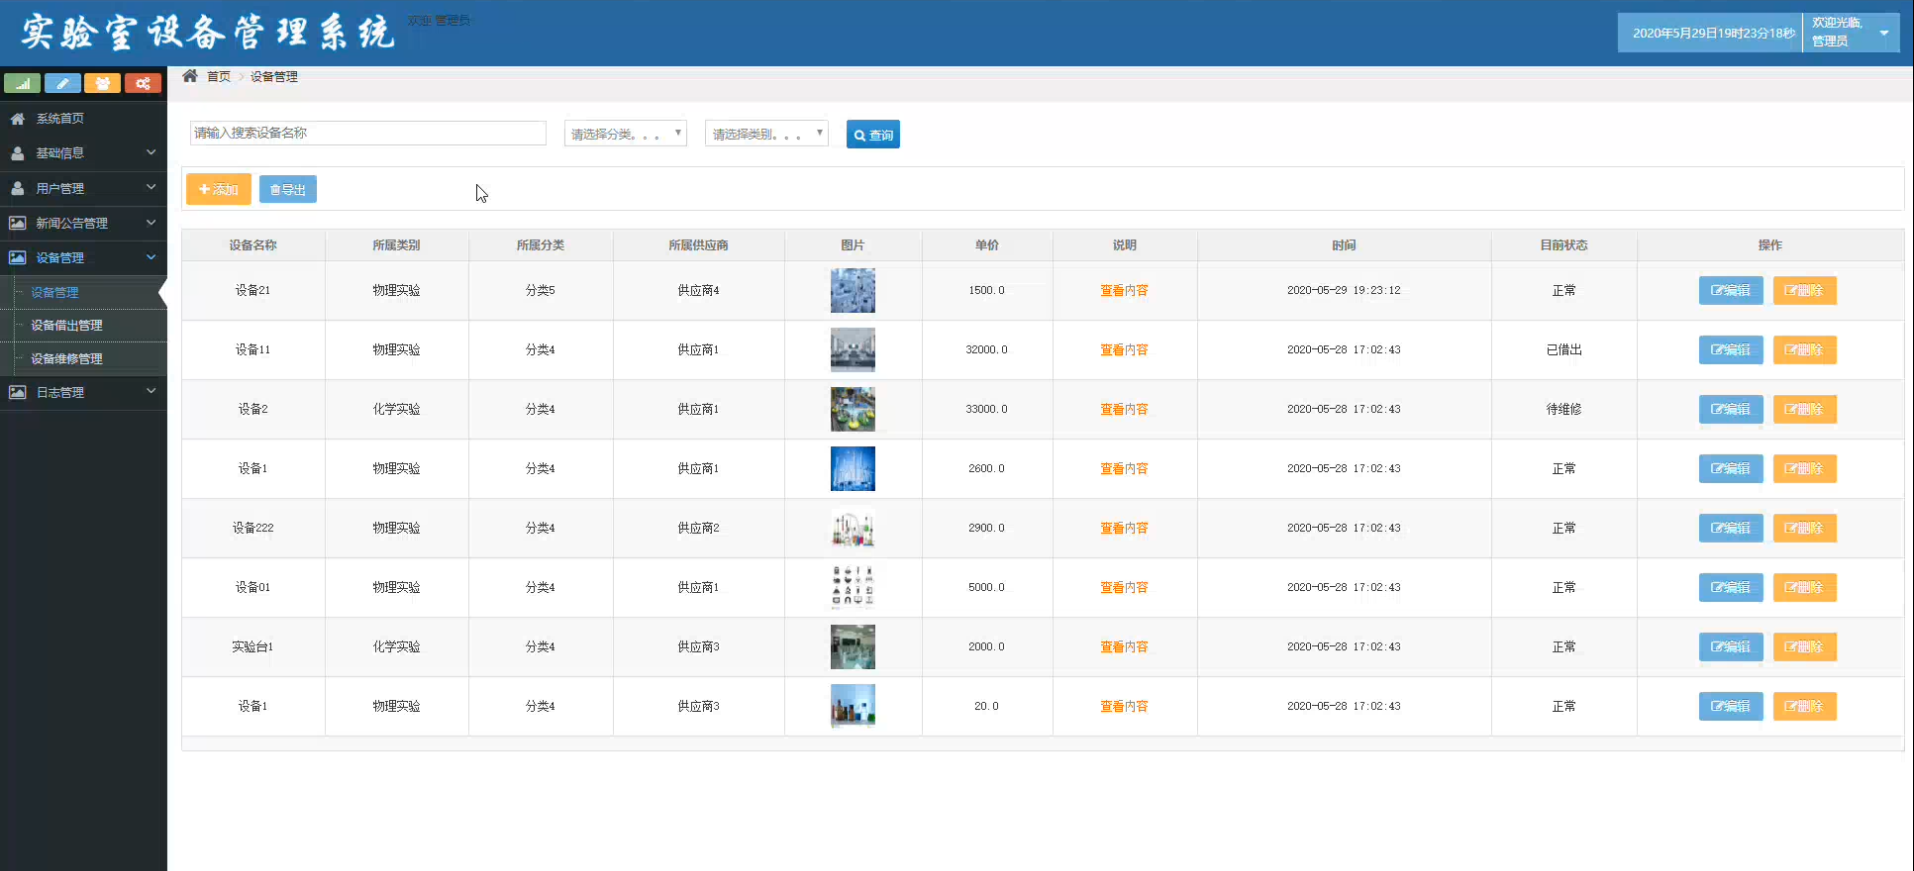Open the 请选择分类 dropdown
Viewport: 1914px width, 871px height.
coord(625,134)
